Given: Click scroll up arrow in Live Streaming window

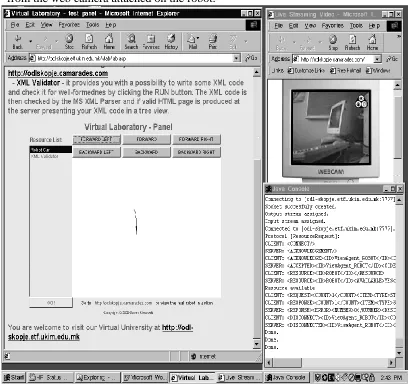Looking at the screenshot, I should [x=398, y=85].
